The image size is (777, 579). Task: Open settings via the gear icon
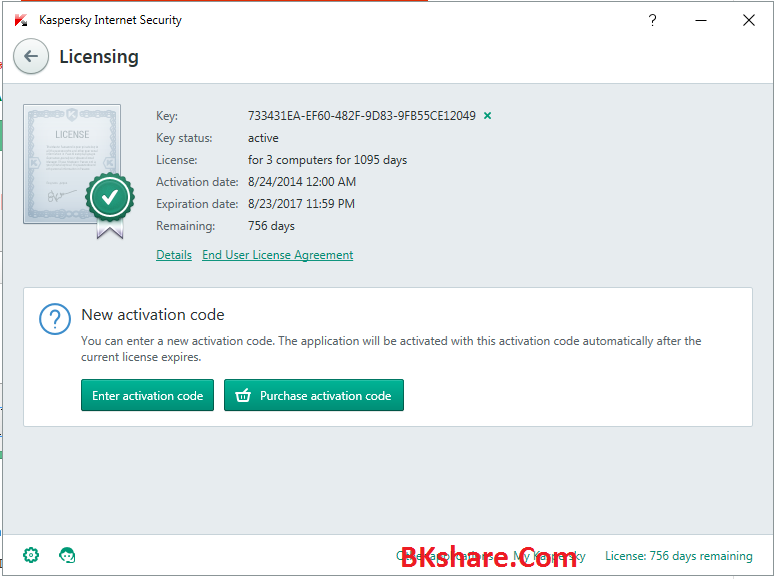pyautogui.click(x=31, y=555)
